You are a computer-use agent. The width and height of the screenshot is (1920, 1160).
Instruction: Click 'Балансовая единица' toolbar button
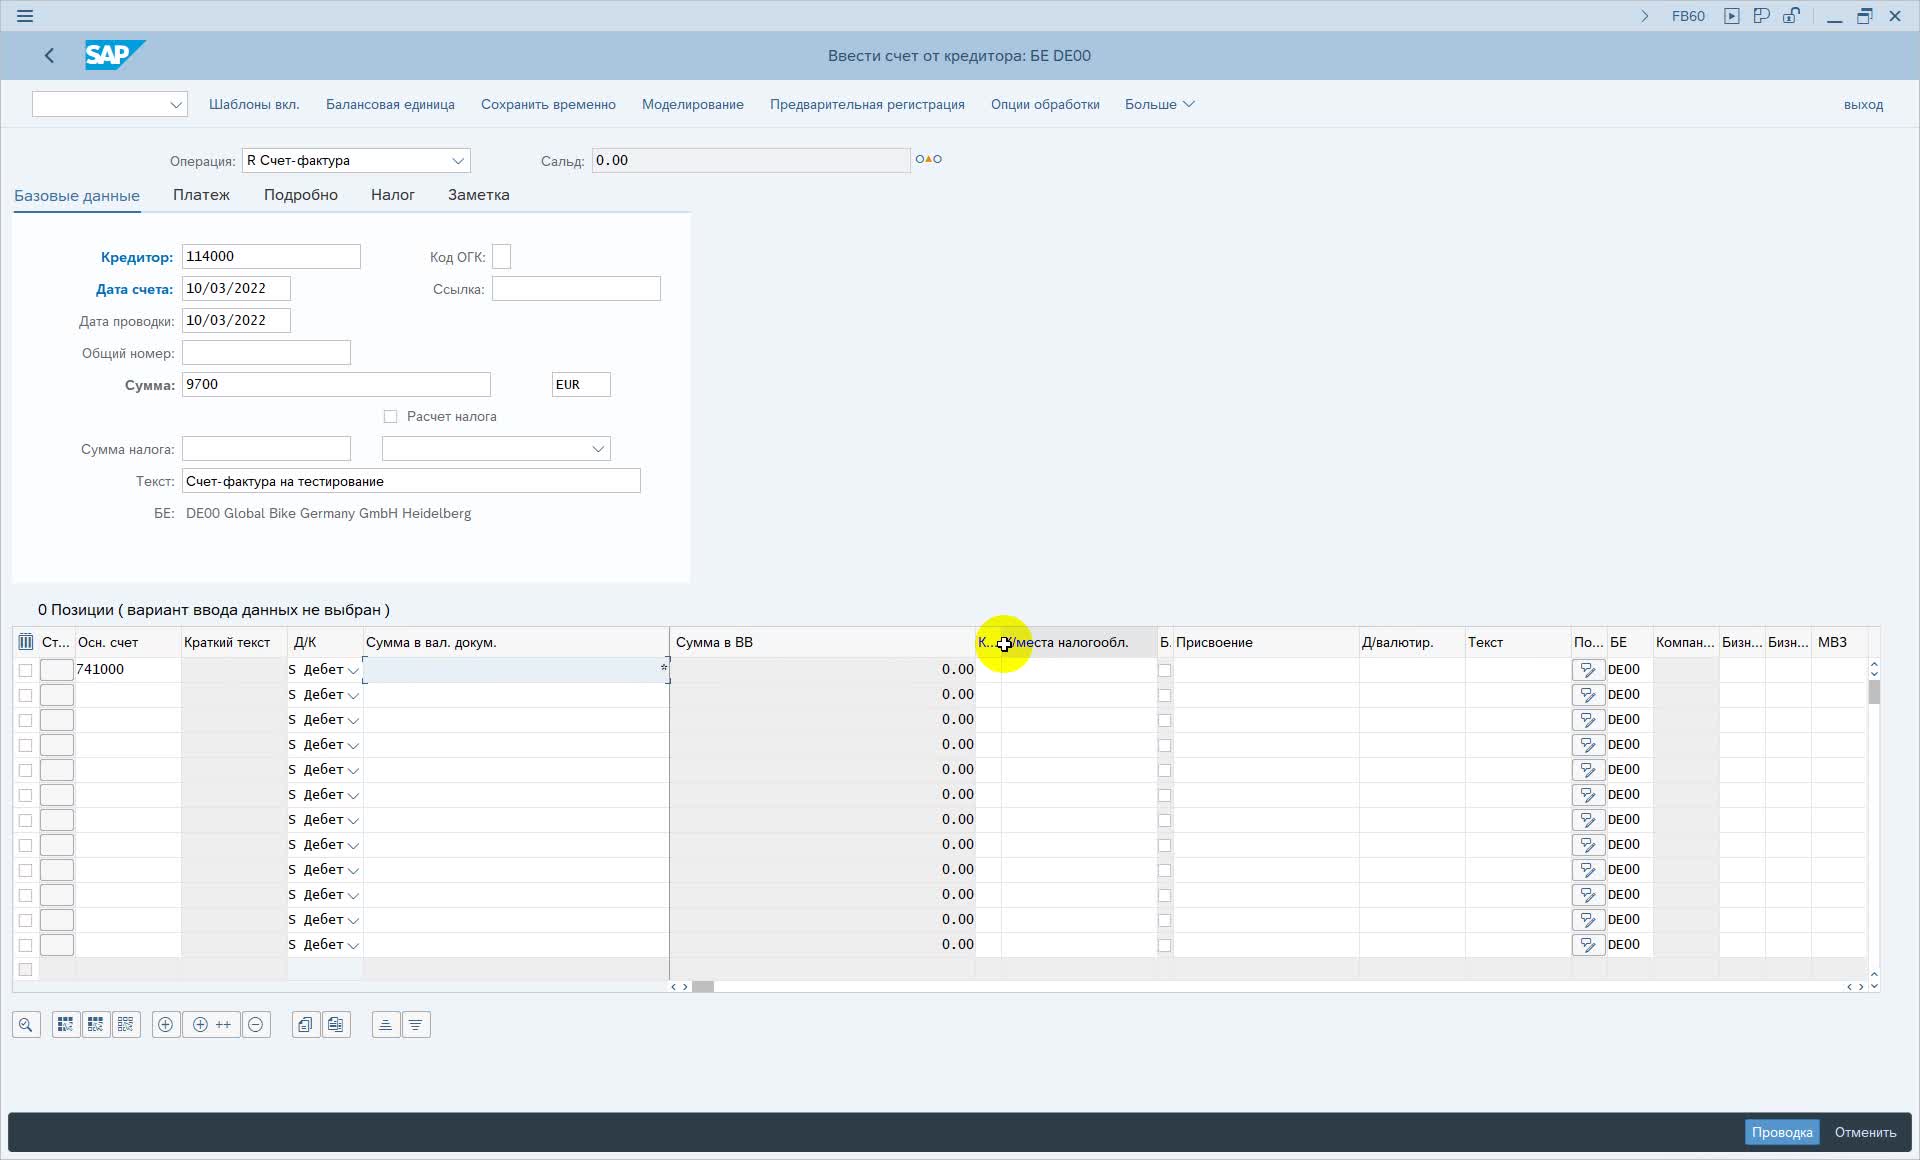[390, 104]
